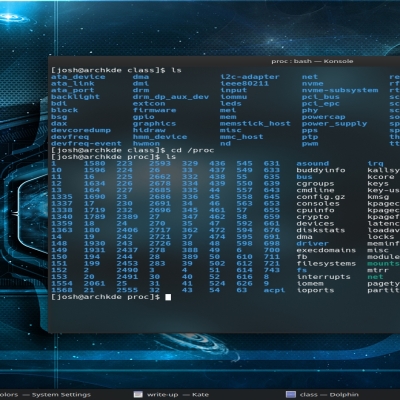Screen dimensions: 400x400
Task: Click memstick_host in the listing
Action: coord(255,124)
